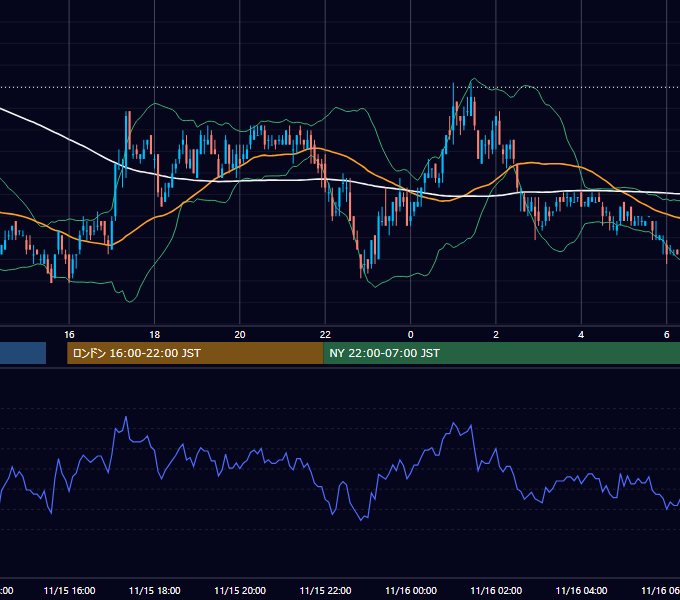Screen dimensions: 680x600
Task: Click the 11/15 18:00 time label
Action: tap(155, 590)
